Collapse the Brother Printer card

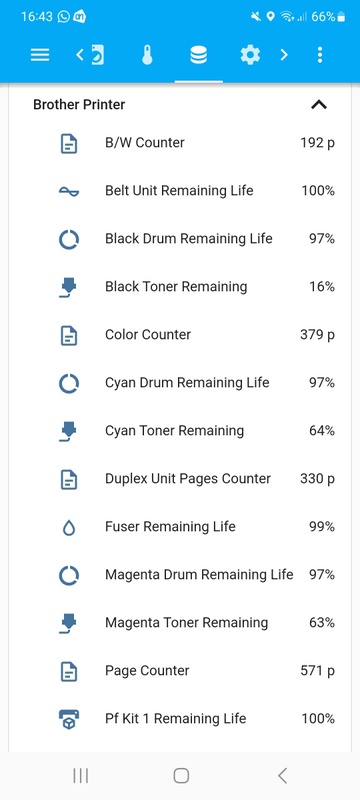click(319, 105)
